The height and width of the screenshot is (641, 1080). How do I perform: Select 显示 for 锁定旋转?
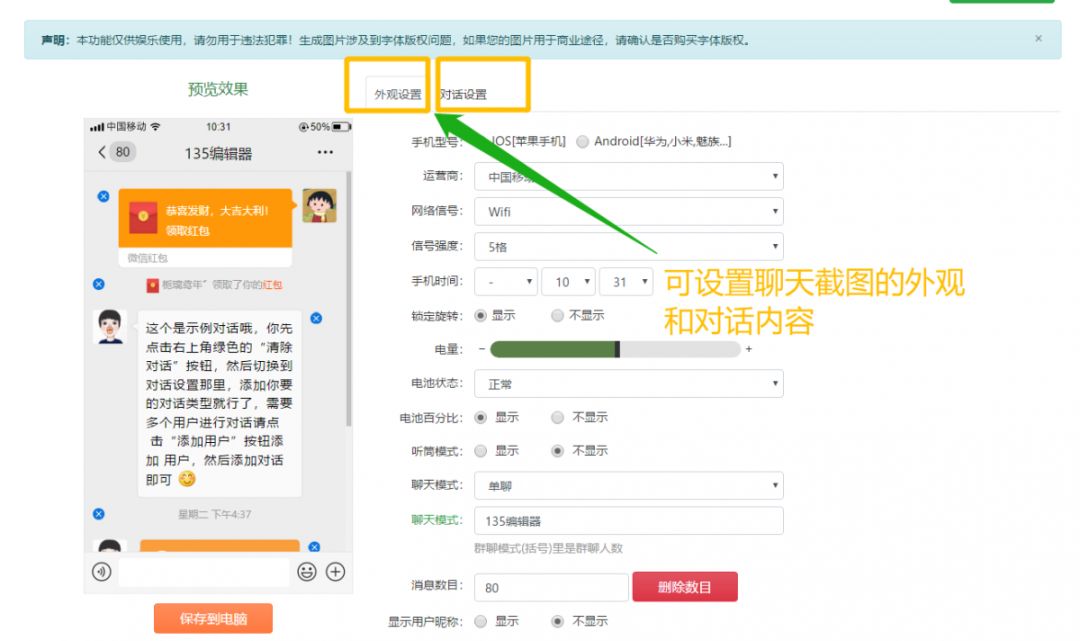tap(481, 315)
